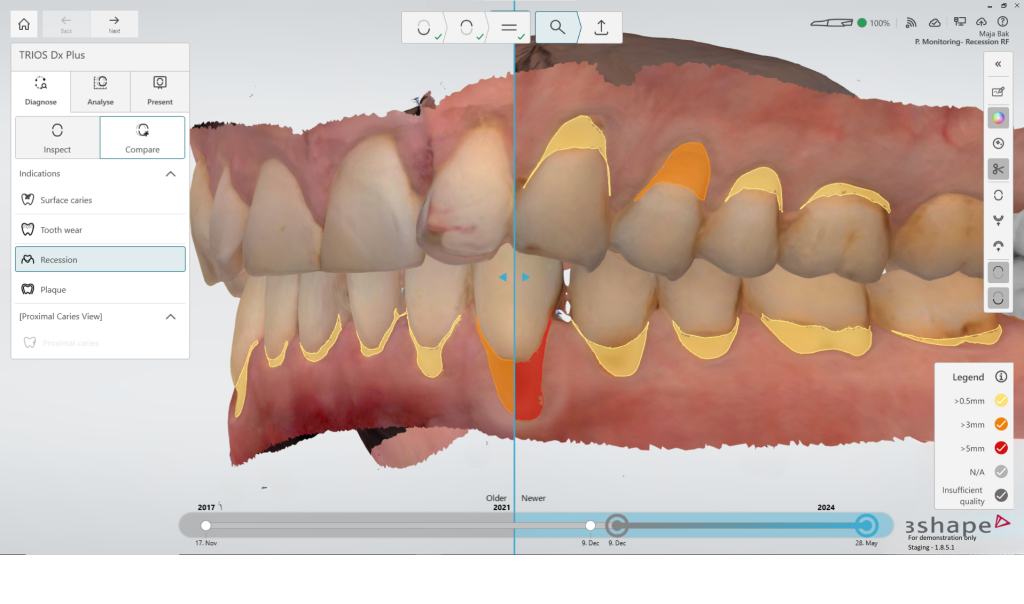Switch to the Present tab
The width and height of the screenshot is (1024, 604).
point(160,92)
